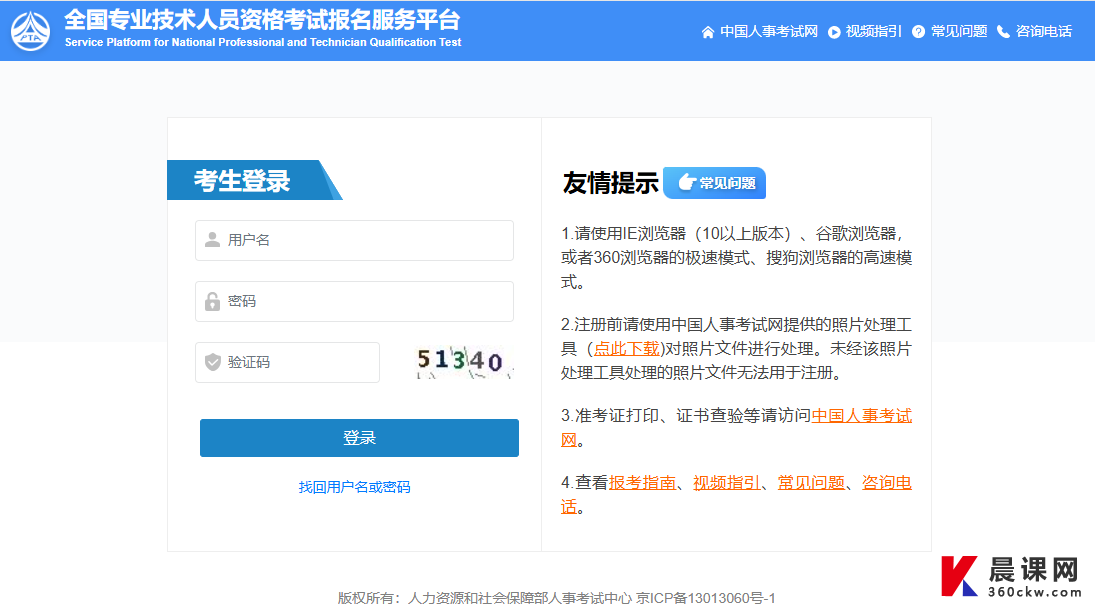Open 咨询电话 in the top navigation
1095x615 pixels.
[x=1043, y=31]
